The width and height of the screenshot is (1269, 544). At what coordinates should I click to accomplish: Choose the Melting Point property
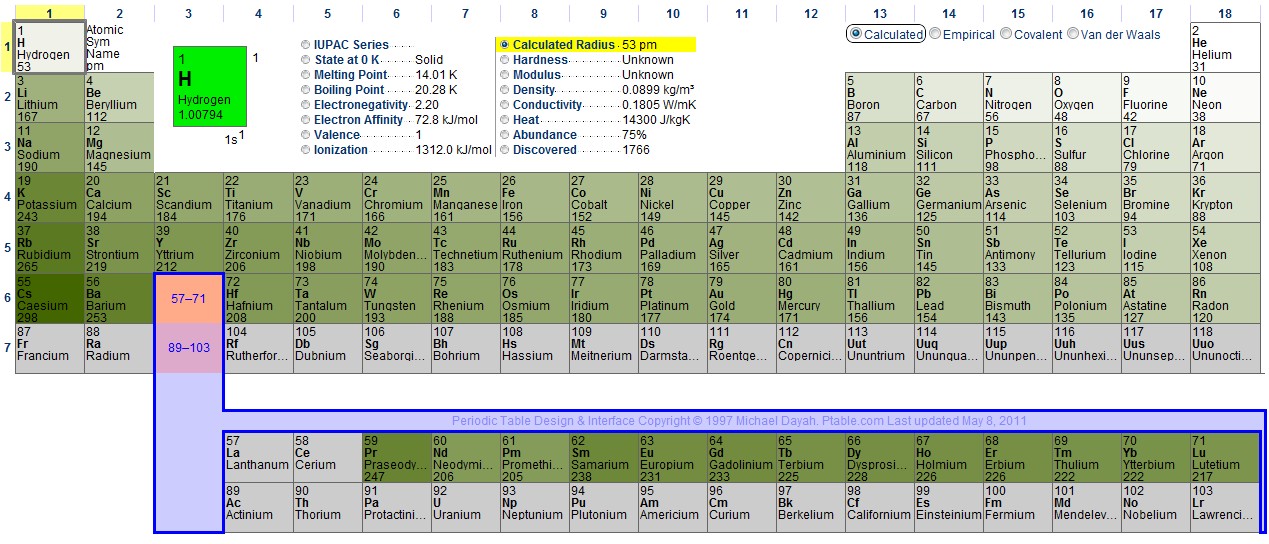[x=306, y=75]
